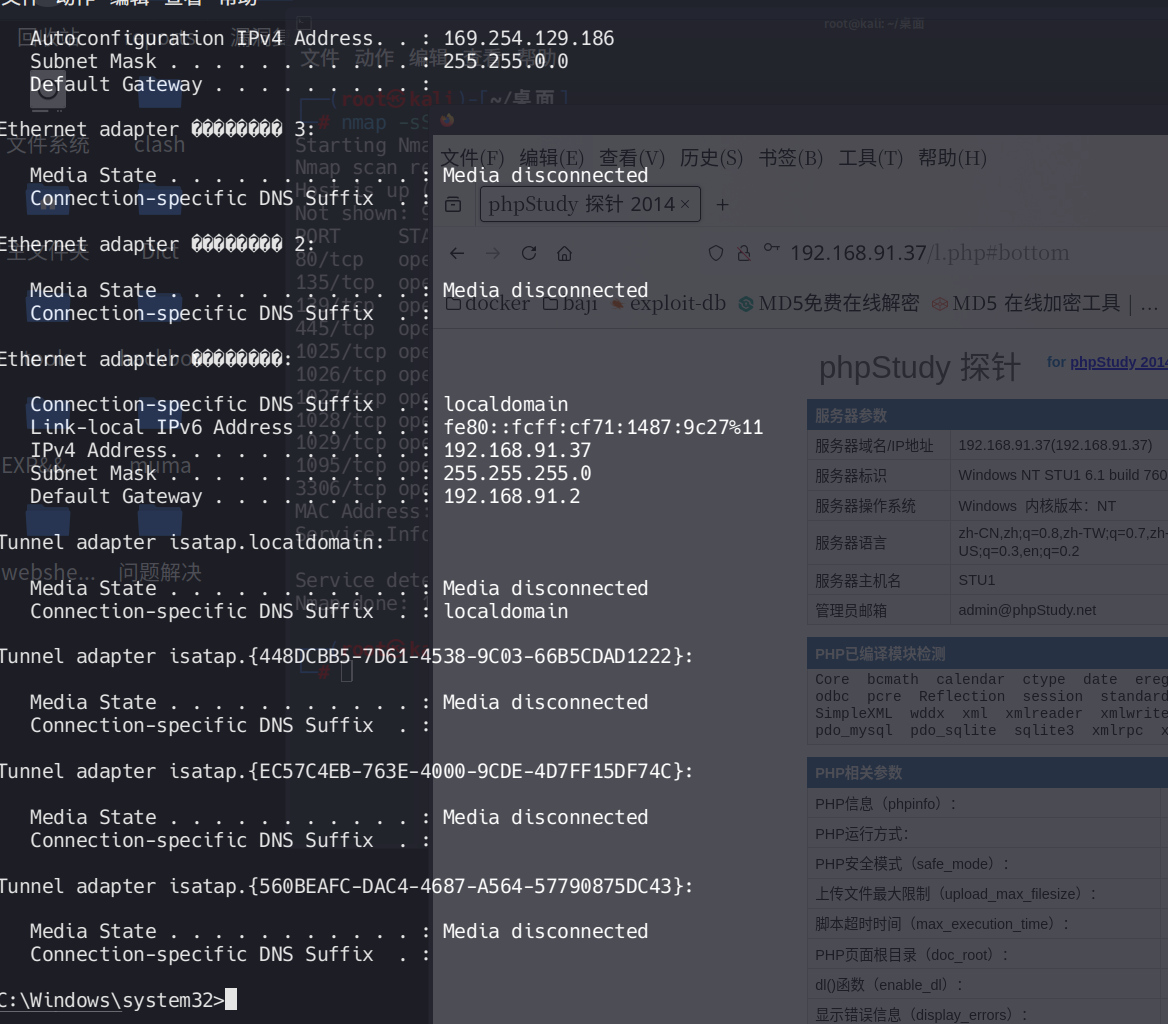Open saved passwords key icon
The width and height of the screenshot is (1168, 1024).
click(x=772, y=249)
